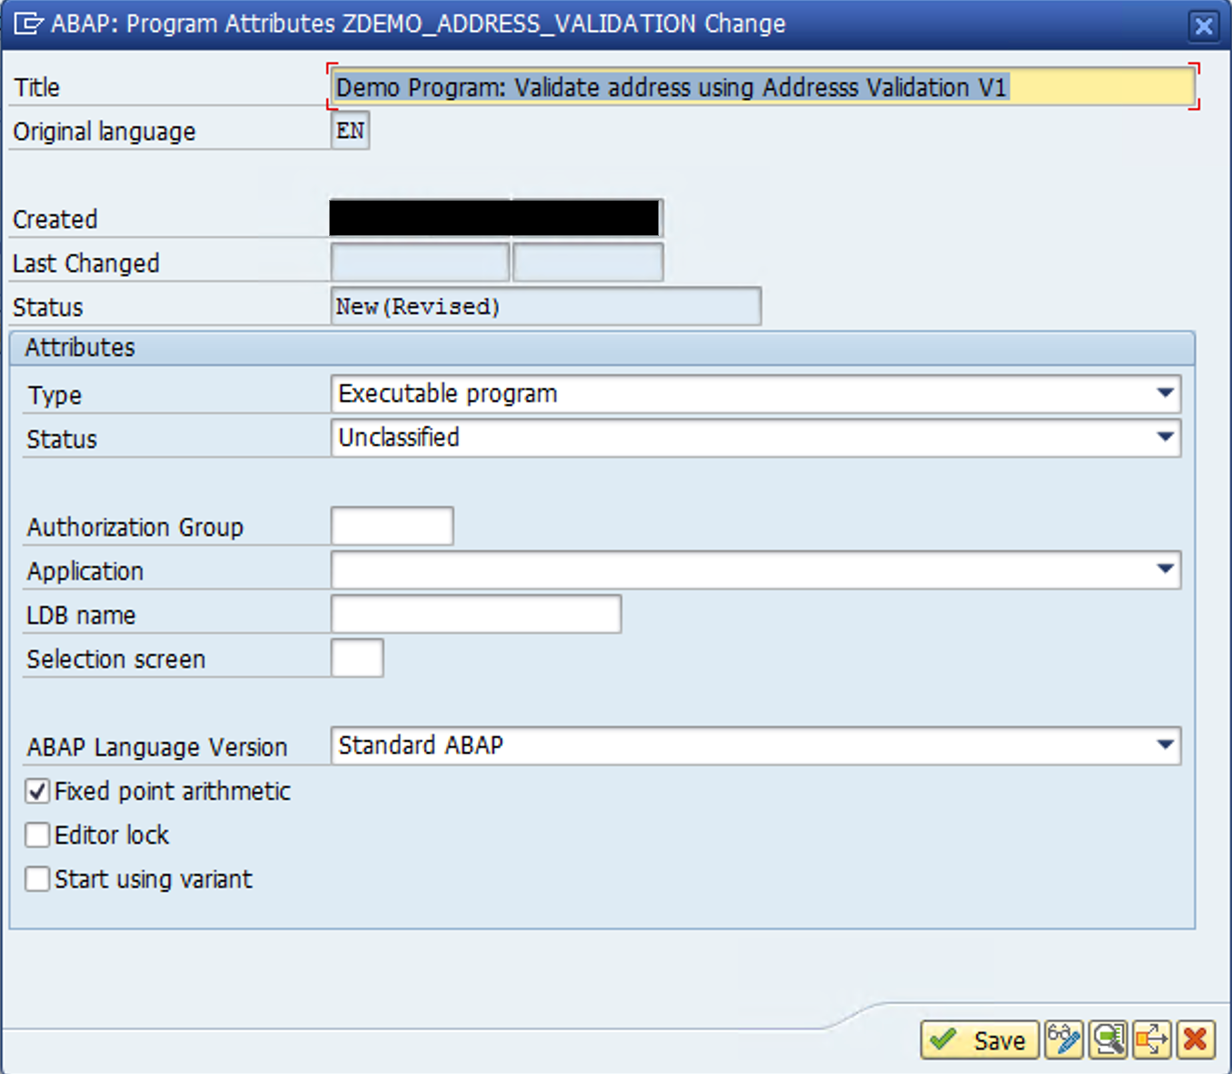Open the Application dropdown list
Viewport: 1232px width, 1074px height.
pos(1165,570)
